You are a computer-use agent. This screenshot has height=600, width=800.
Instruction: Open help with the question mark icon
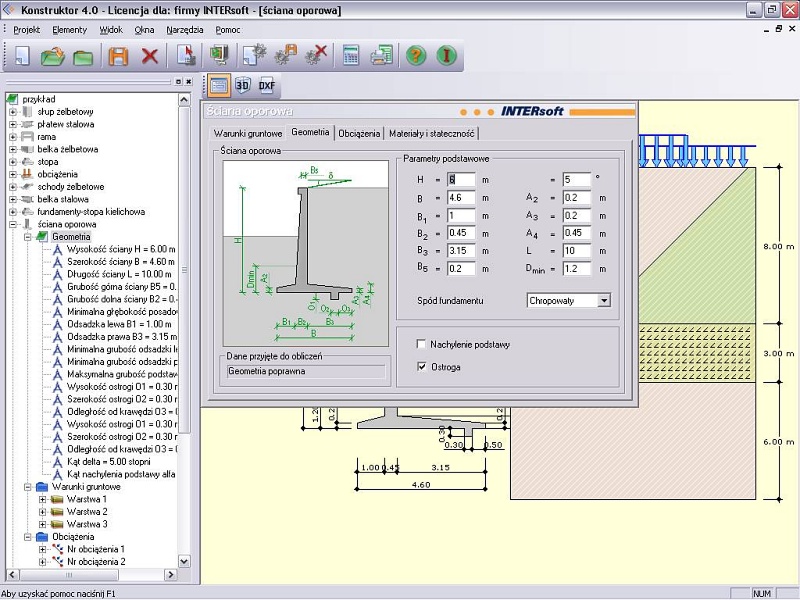[x=416, y=55]
